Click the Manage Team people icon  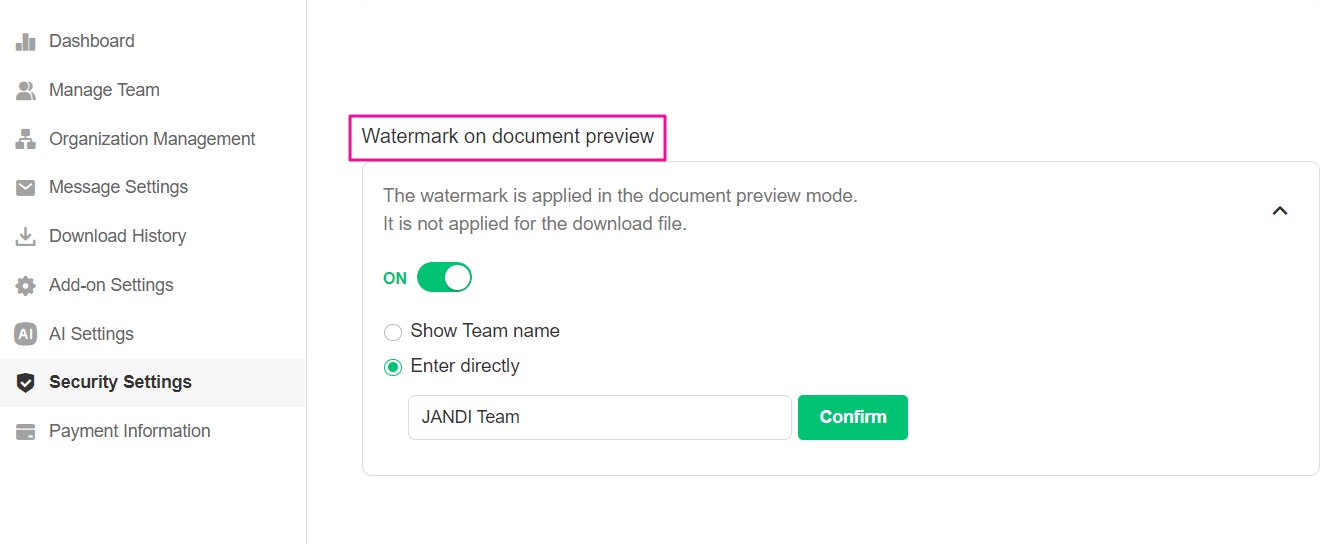(26, 91)
